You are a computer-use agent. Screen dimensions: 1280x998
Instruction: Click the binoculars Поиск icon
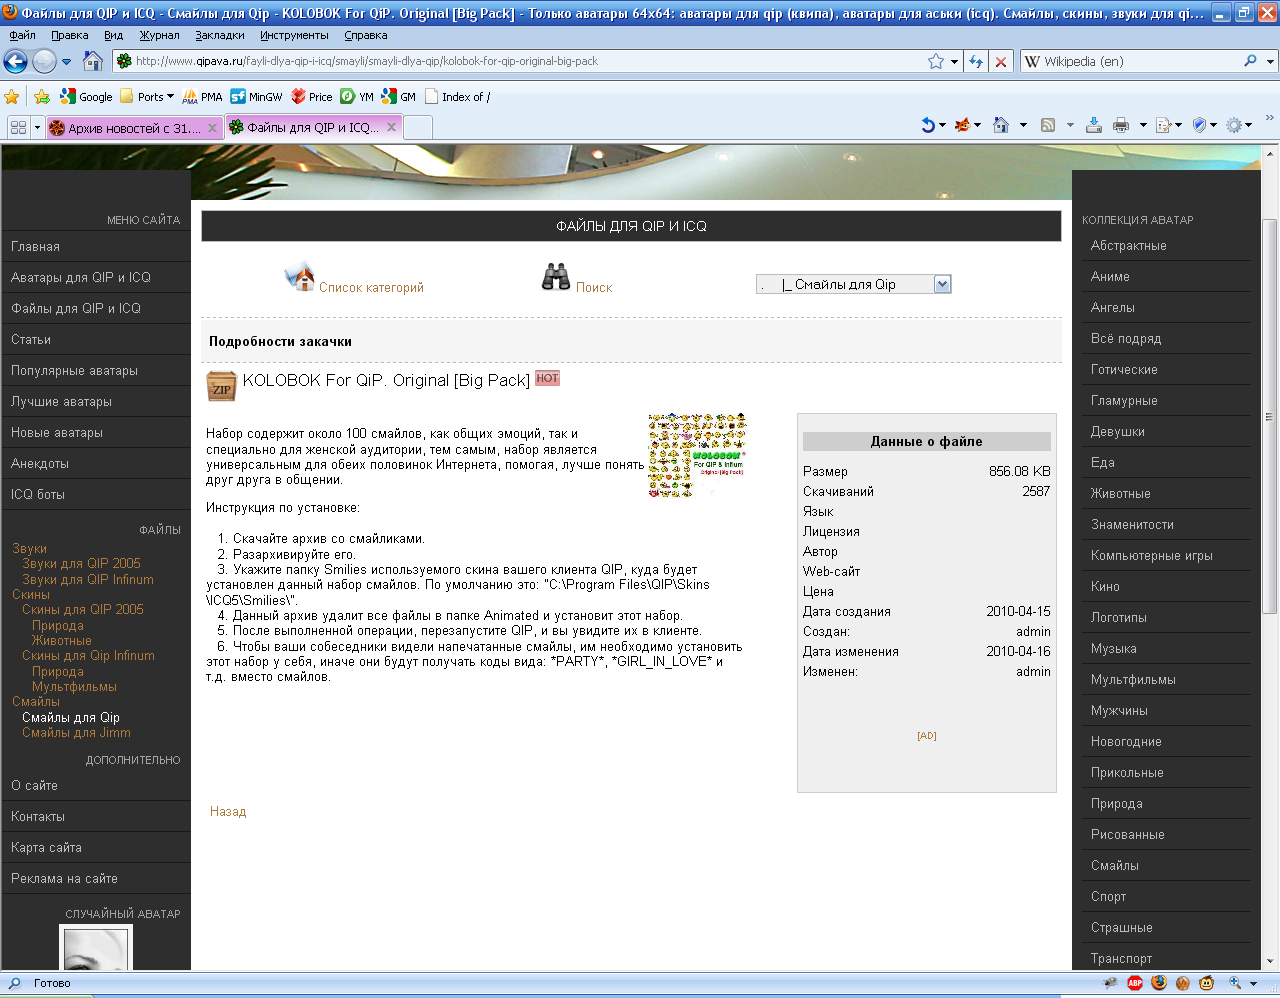click(555, 278)
